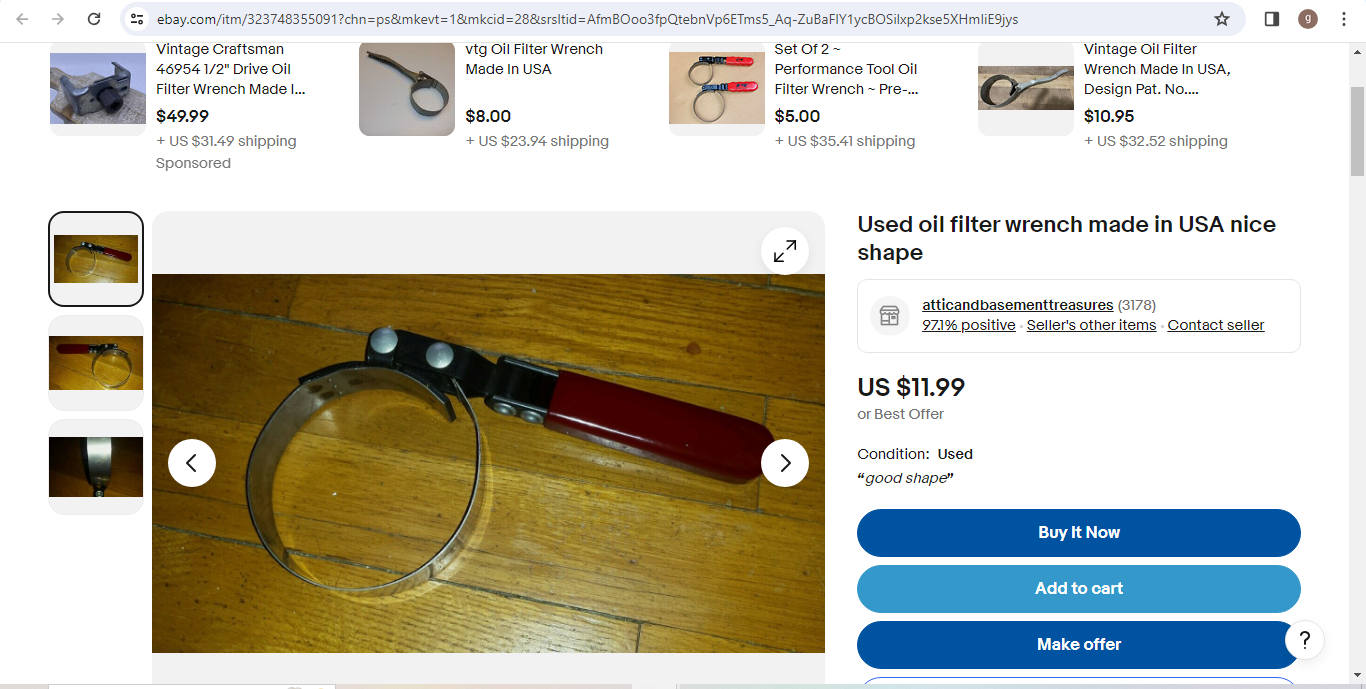Click the page vertical scrollbar
The height and width of the screenshot is (689, 1366).
tap(1357, 131)
